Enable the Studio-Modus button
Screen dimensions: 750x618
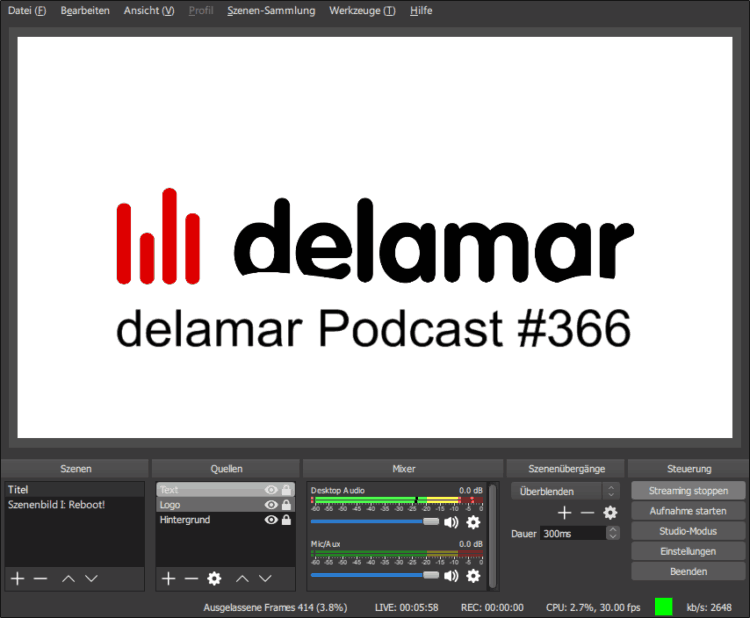pyautogui.click(x=688, y=531)
